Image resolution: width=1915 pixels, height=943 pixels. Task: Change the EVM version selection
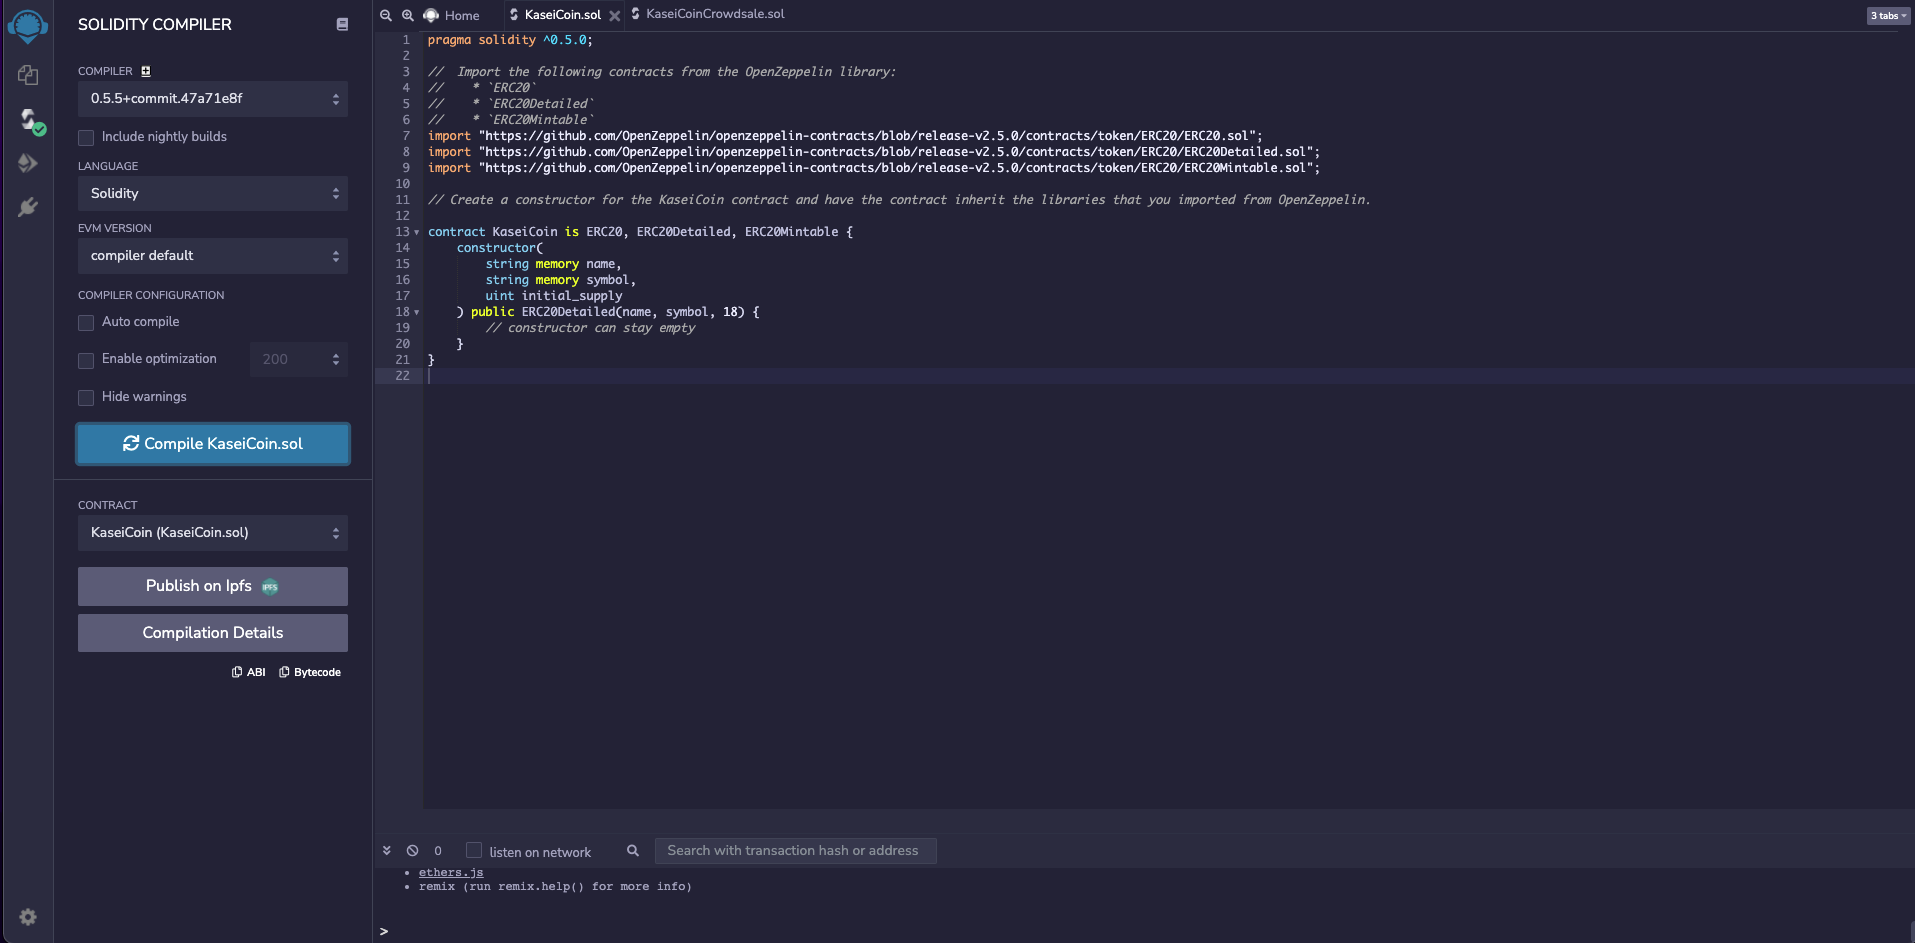[x=212, y=255]
